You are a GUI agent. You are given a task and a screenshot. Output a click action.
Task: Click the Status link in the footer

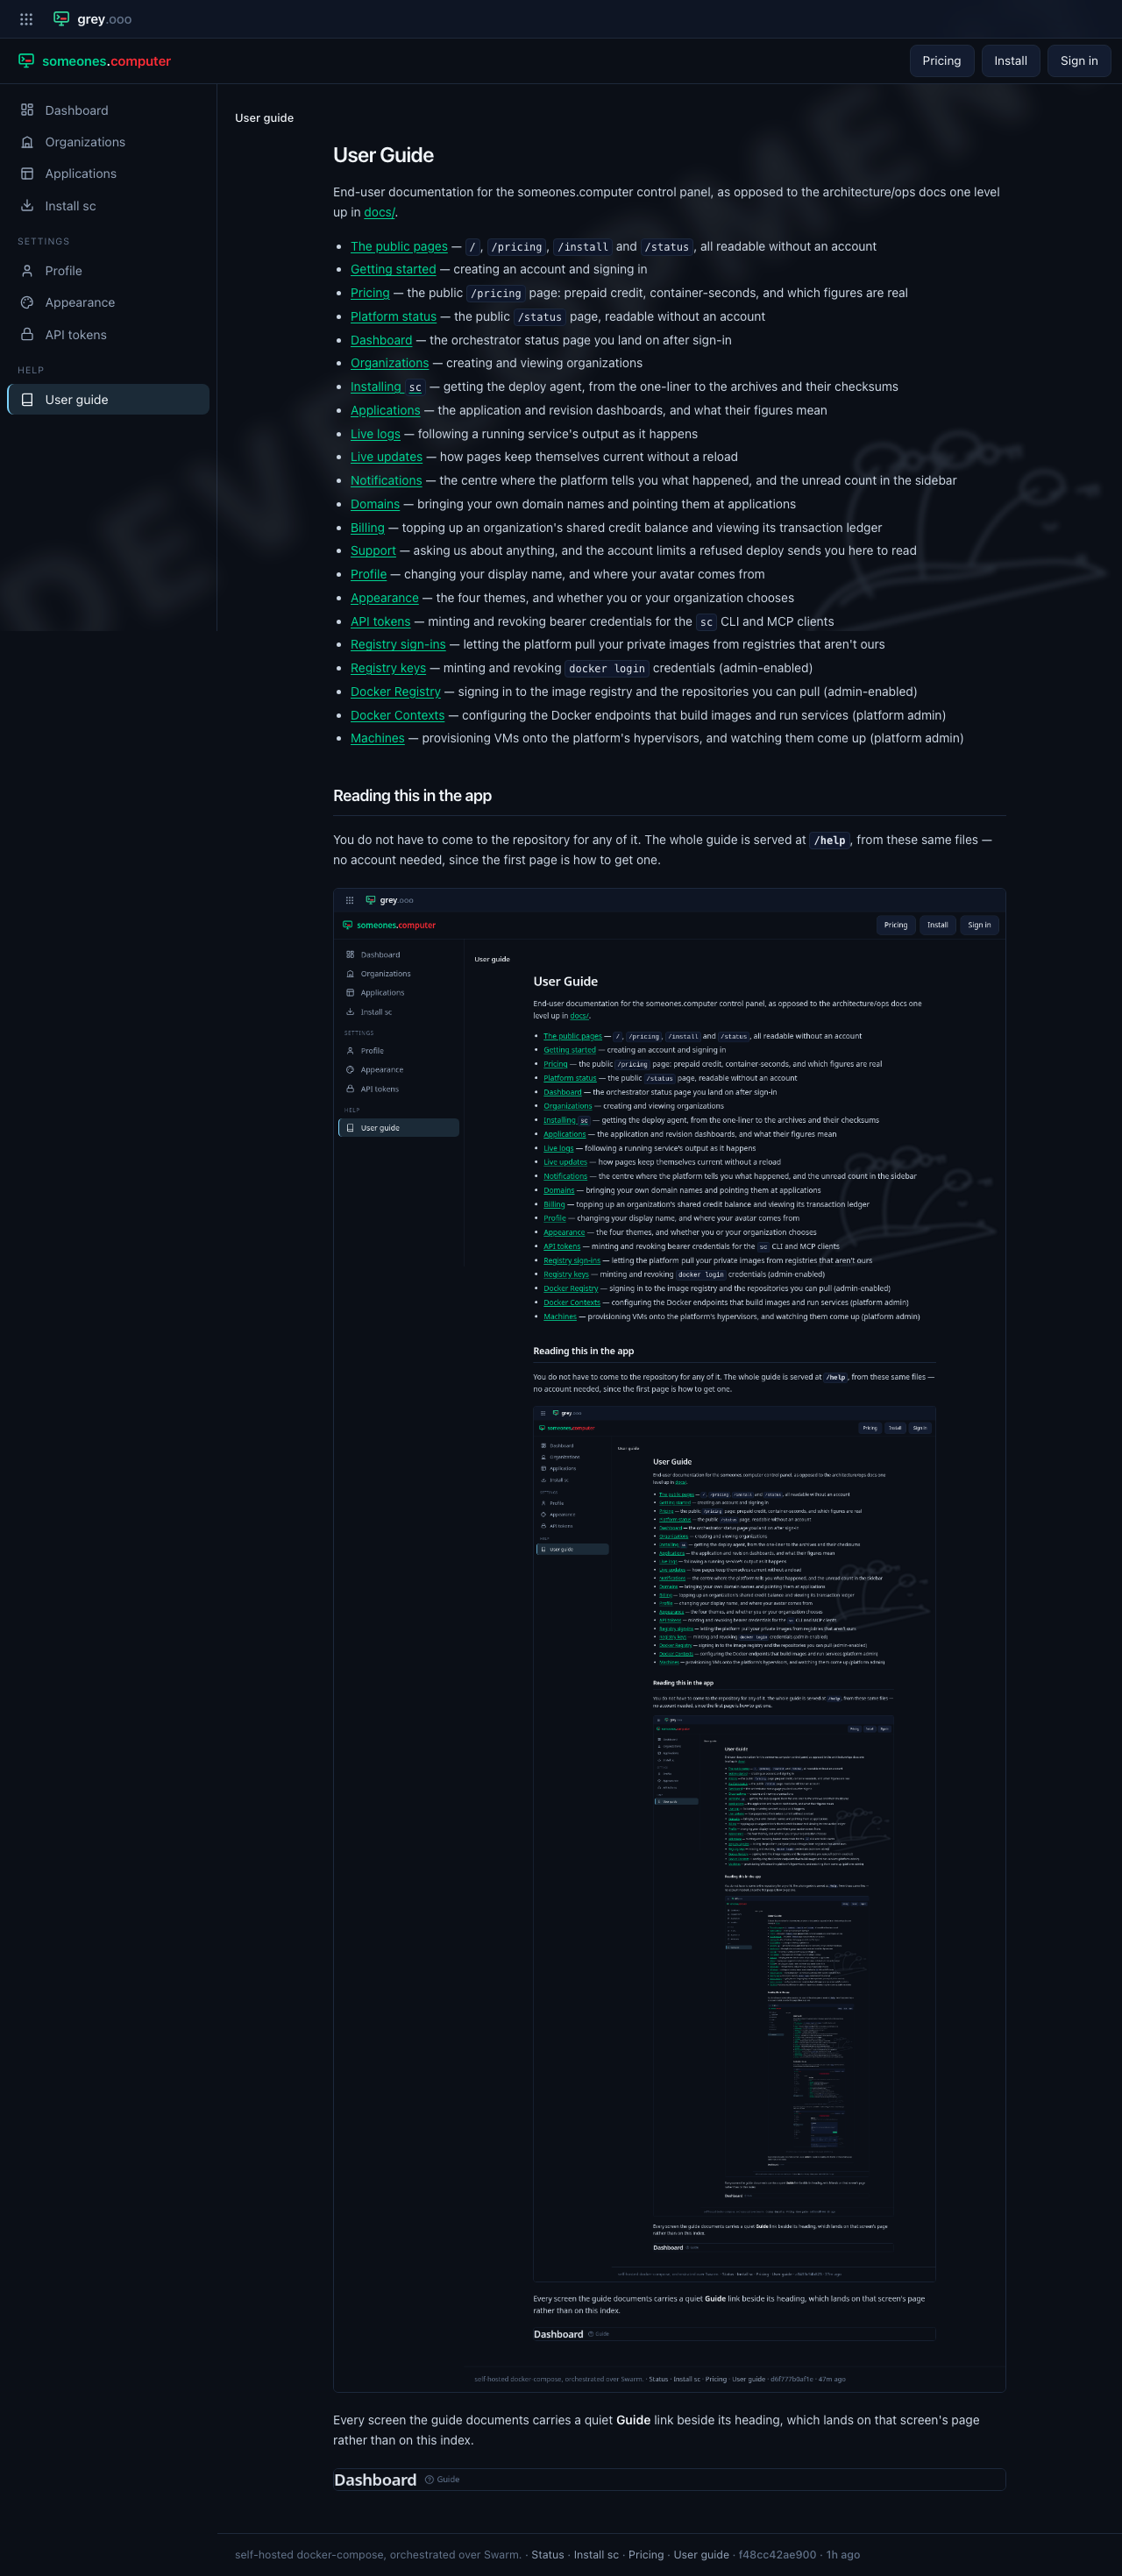(x=547, y=2555)
